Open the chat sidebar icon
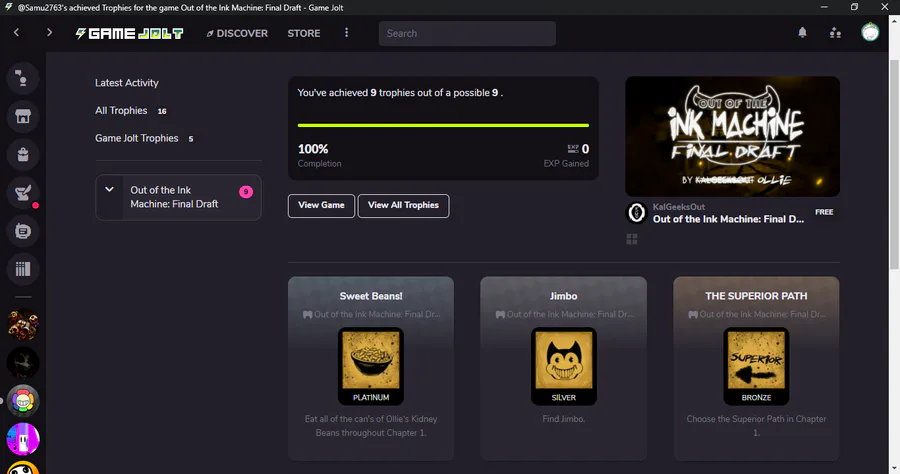 (23, 78)
